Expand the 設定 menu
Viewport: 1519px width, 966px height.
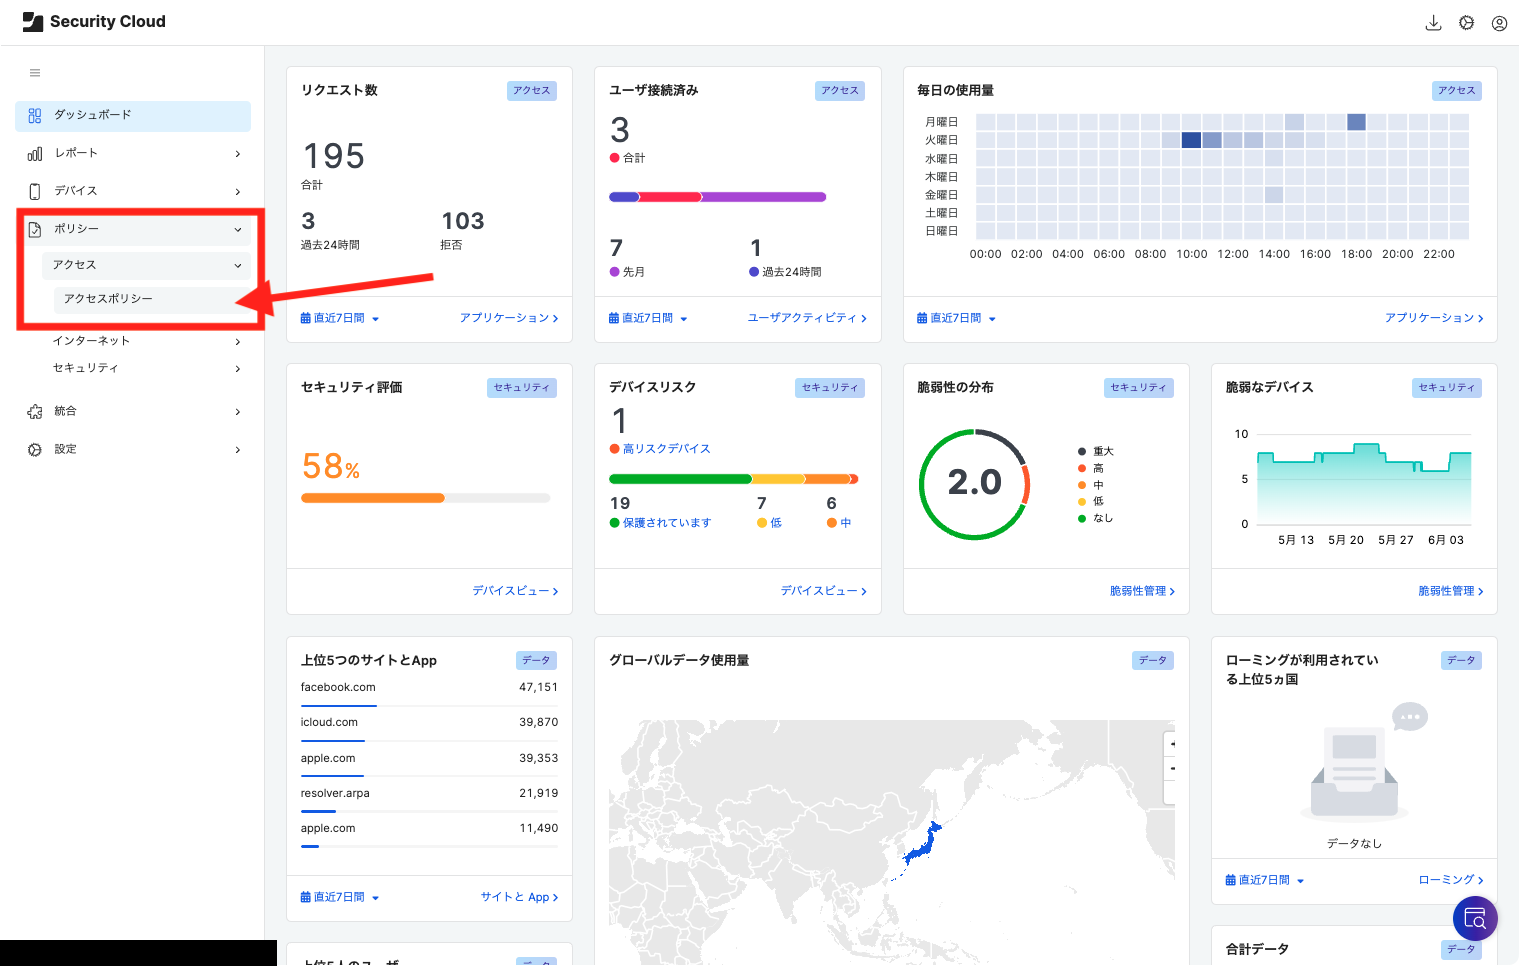133,450
